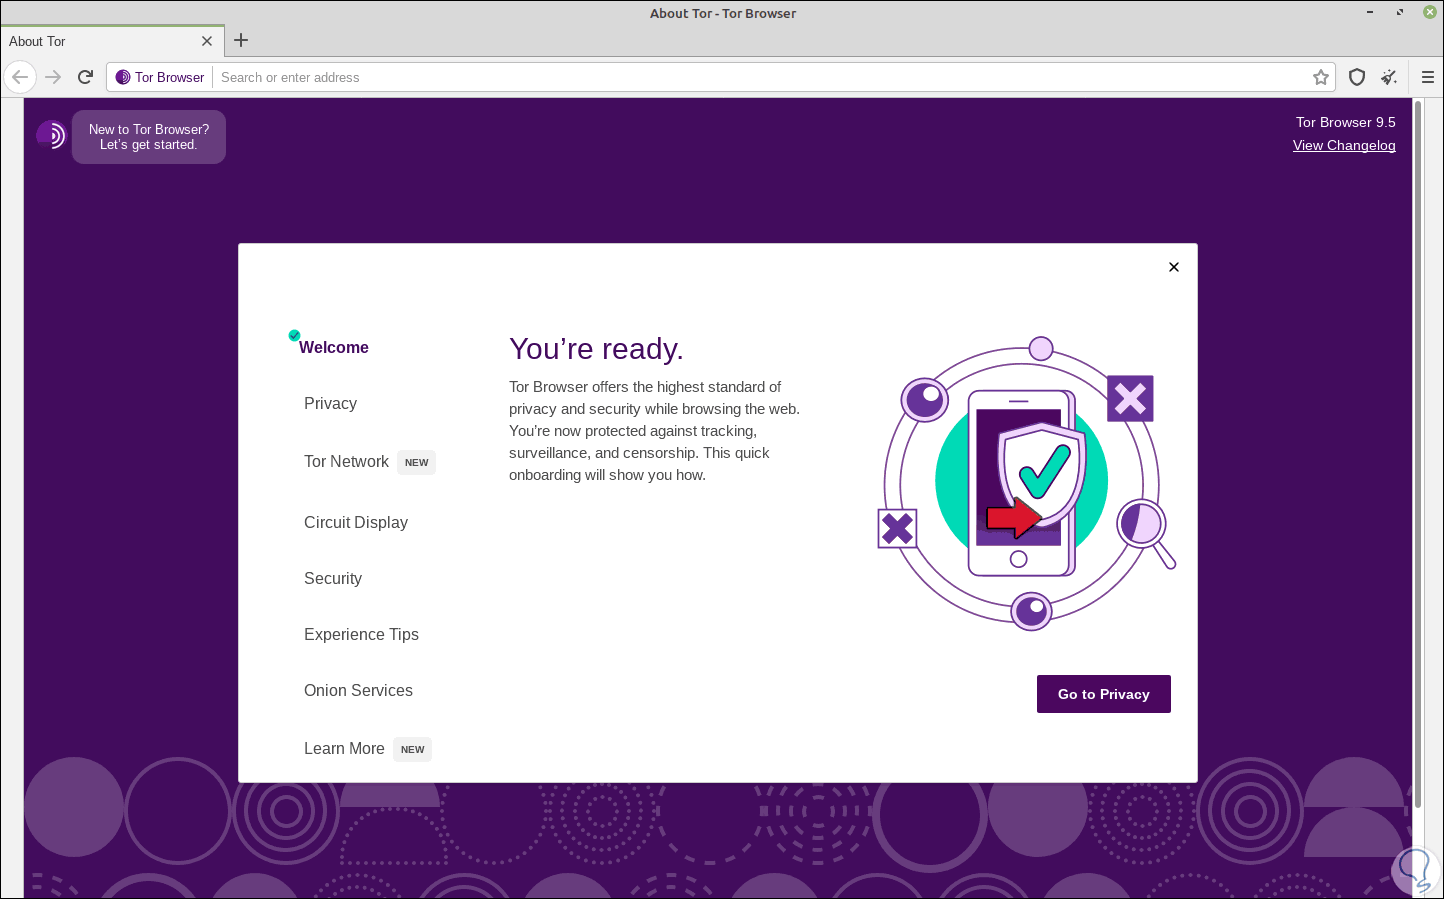Click the Tor onion logo icon
This screenshot has width=1444, height=899.
coord(51,135)
